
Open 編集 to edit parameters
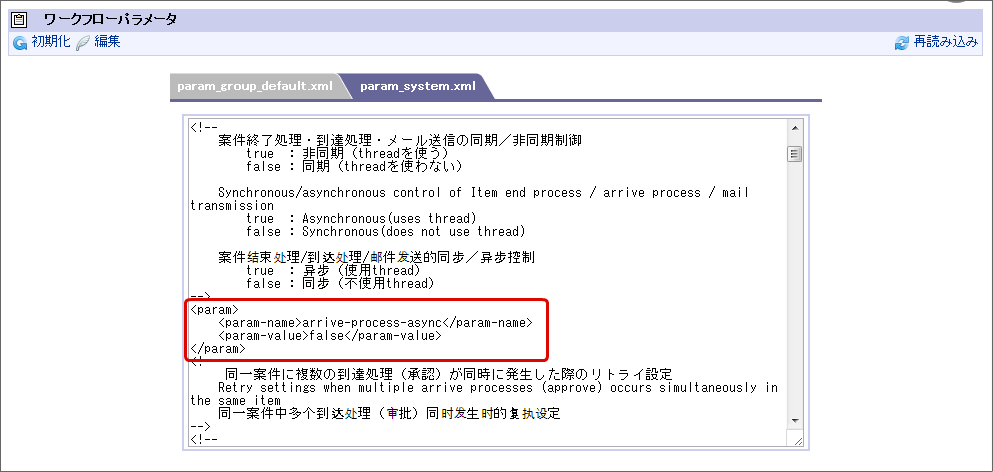point(107,43)
